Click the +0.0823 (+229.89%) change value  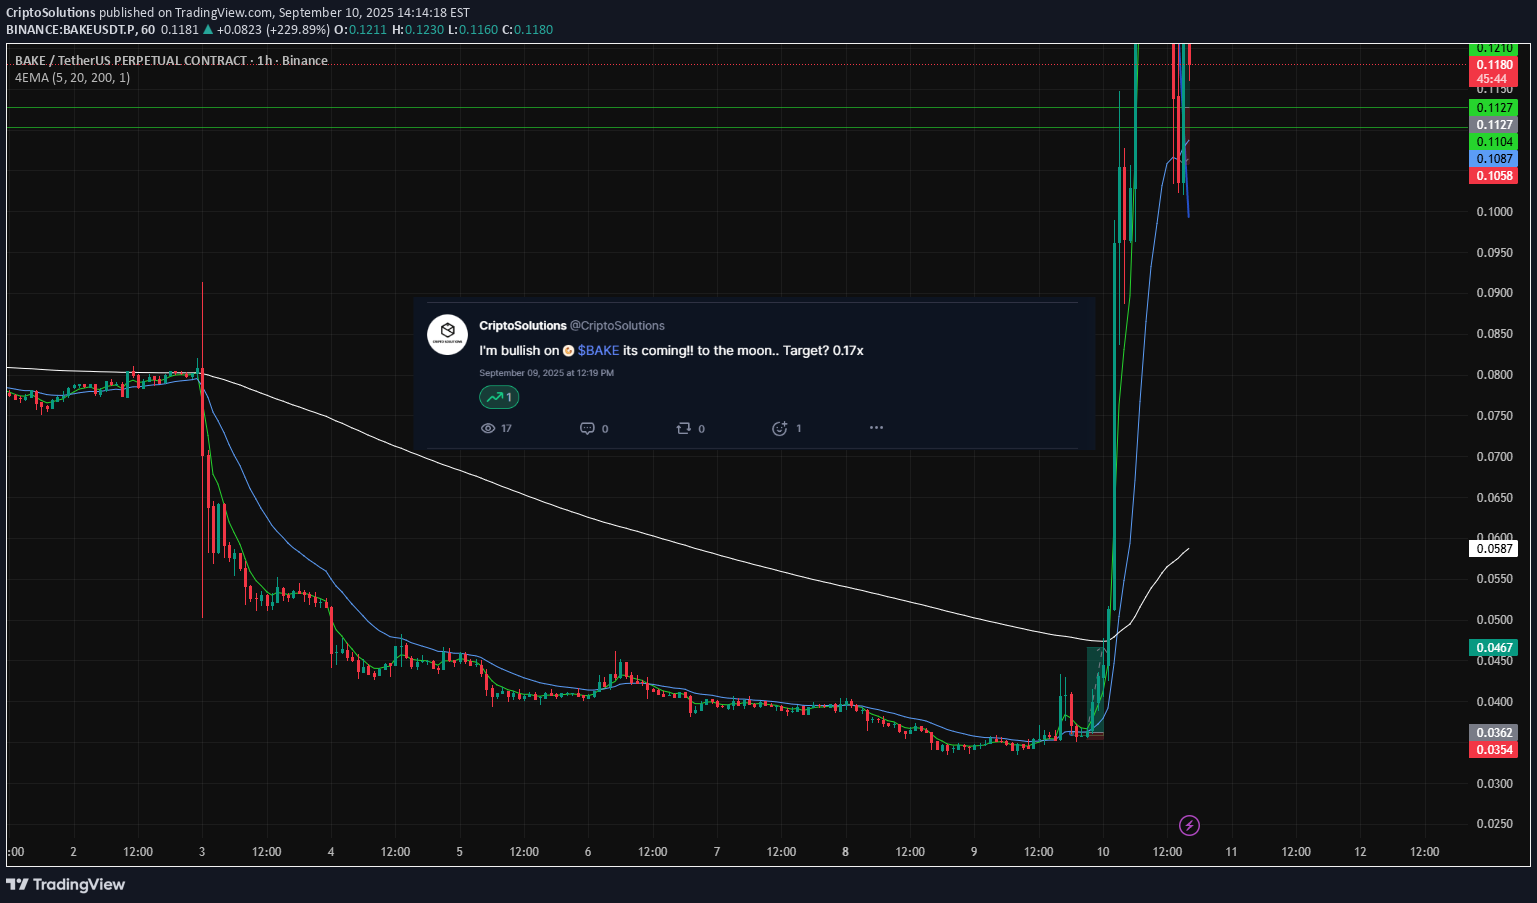272,30
